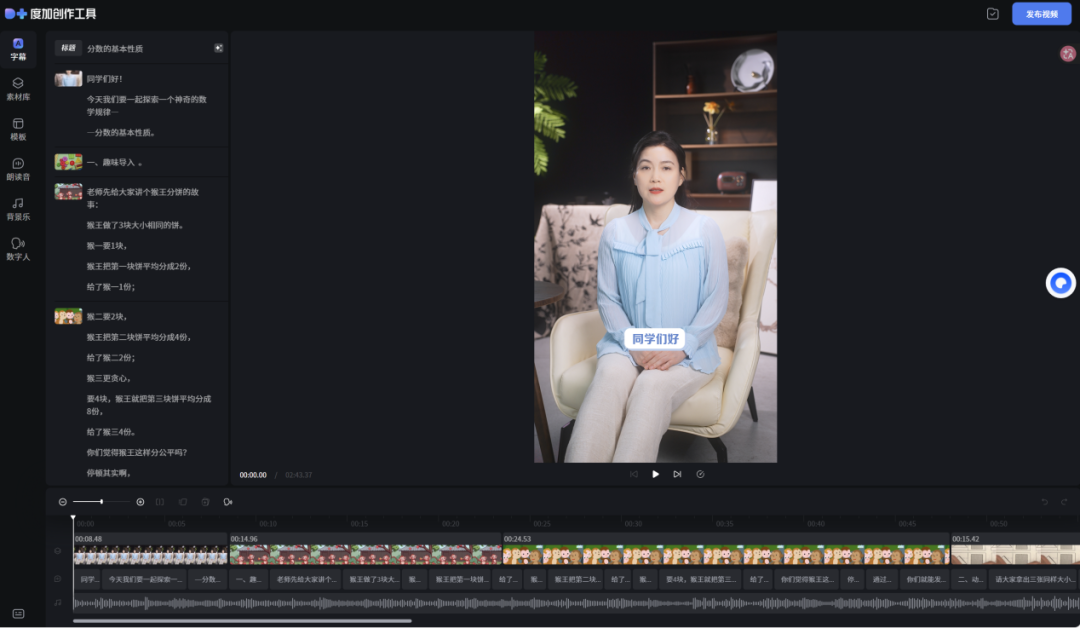Select script line 猴王把第二块饼平均分成4份
Image resolution: width=1080 pixels, height=628 pixels.
pos(138,337)
